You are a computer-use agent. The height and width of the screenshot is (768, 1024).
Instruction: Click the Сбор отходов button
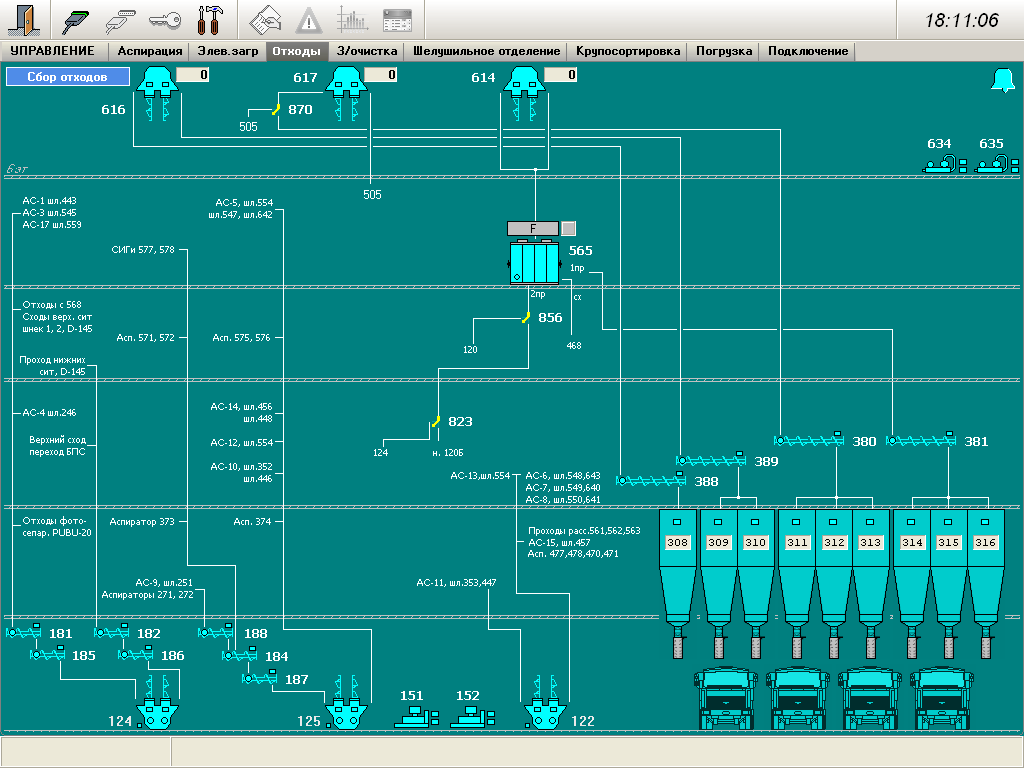click(68, 77)
